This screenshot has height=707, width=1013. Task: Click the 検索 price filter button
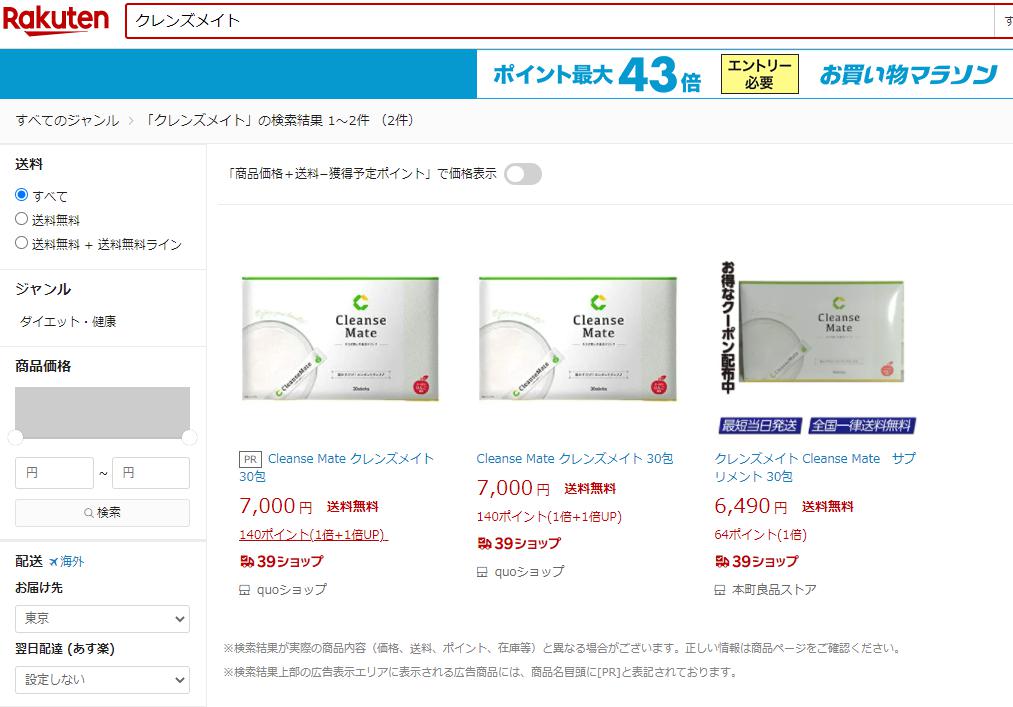tap(102, 512)
